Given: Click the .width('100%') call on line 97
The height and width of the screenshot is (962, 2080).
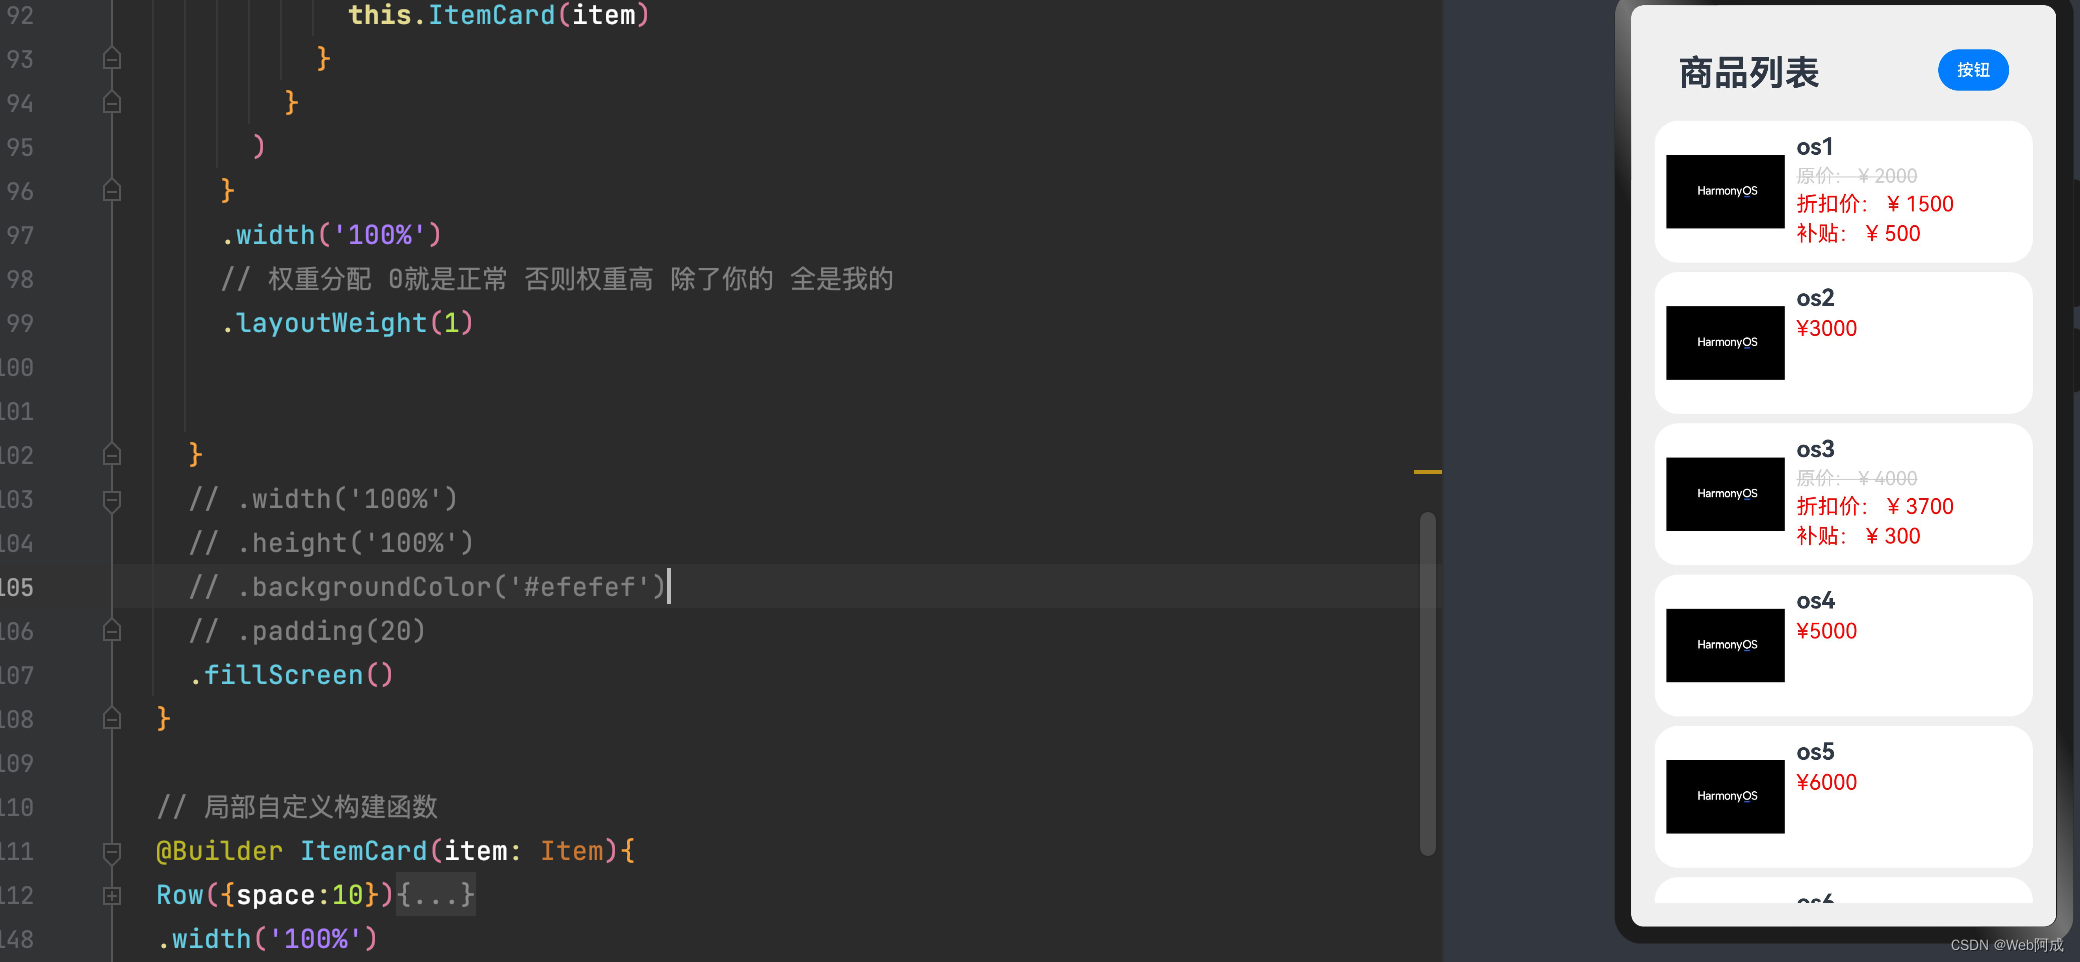Looking at the screenshot, I should coord(331,235).
